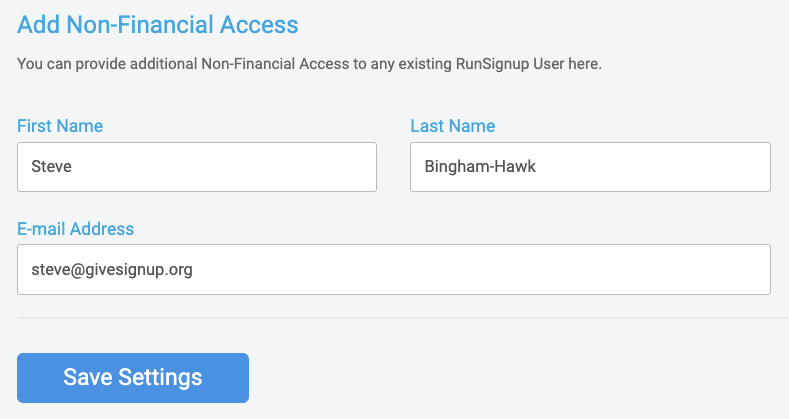Click the E-mail Address label
Viewport: 789px width, 419px height.
(x=75, y=229)
